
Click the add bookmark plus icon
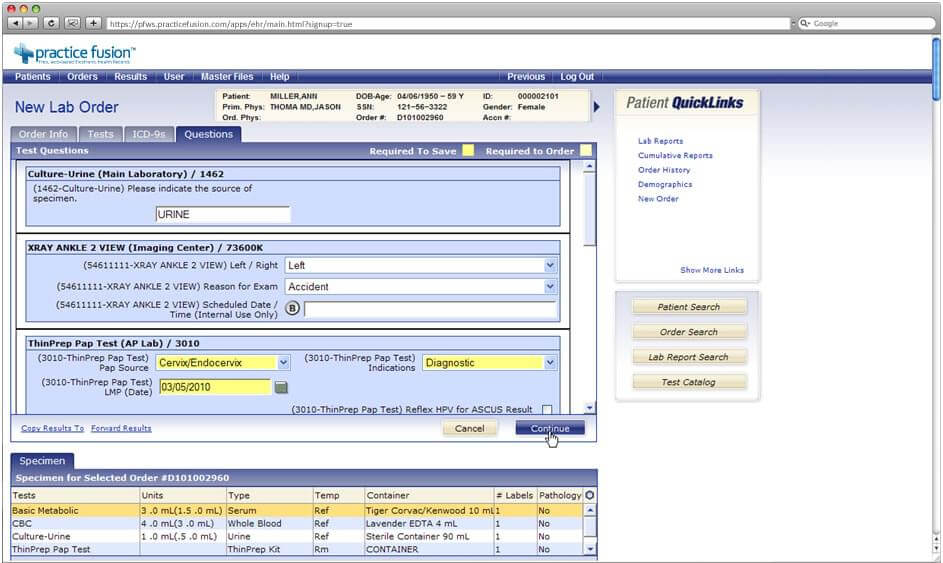(93, 23)
